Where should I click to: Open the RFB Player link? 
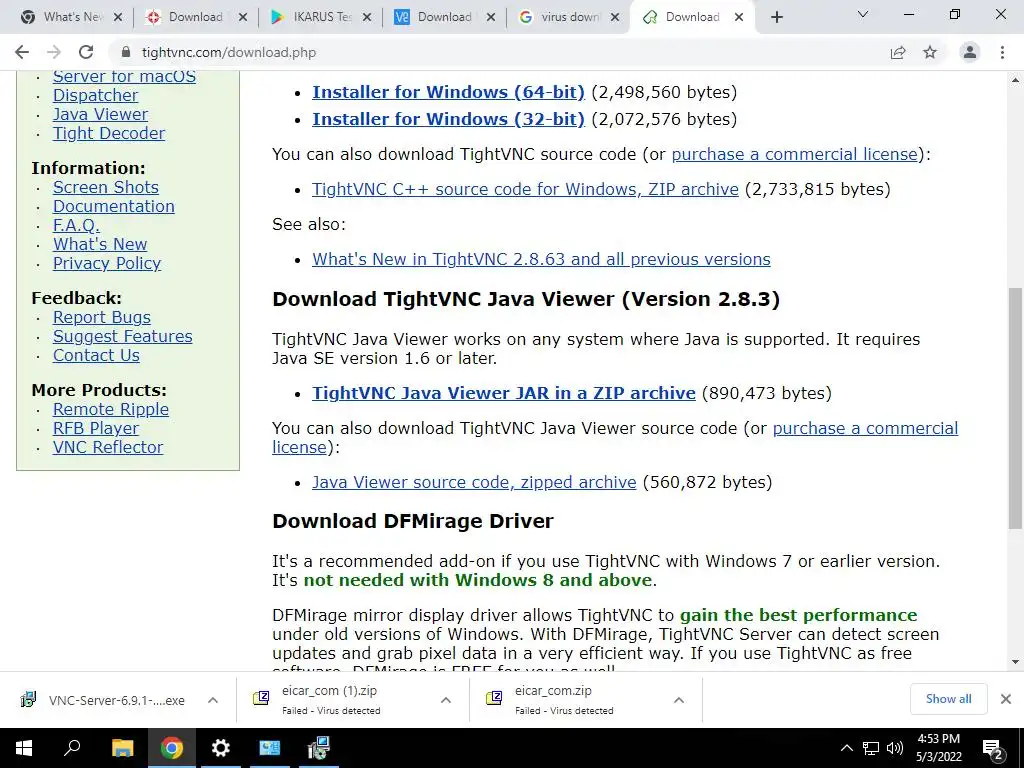[95, 428]
